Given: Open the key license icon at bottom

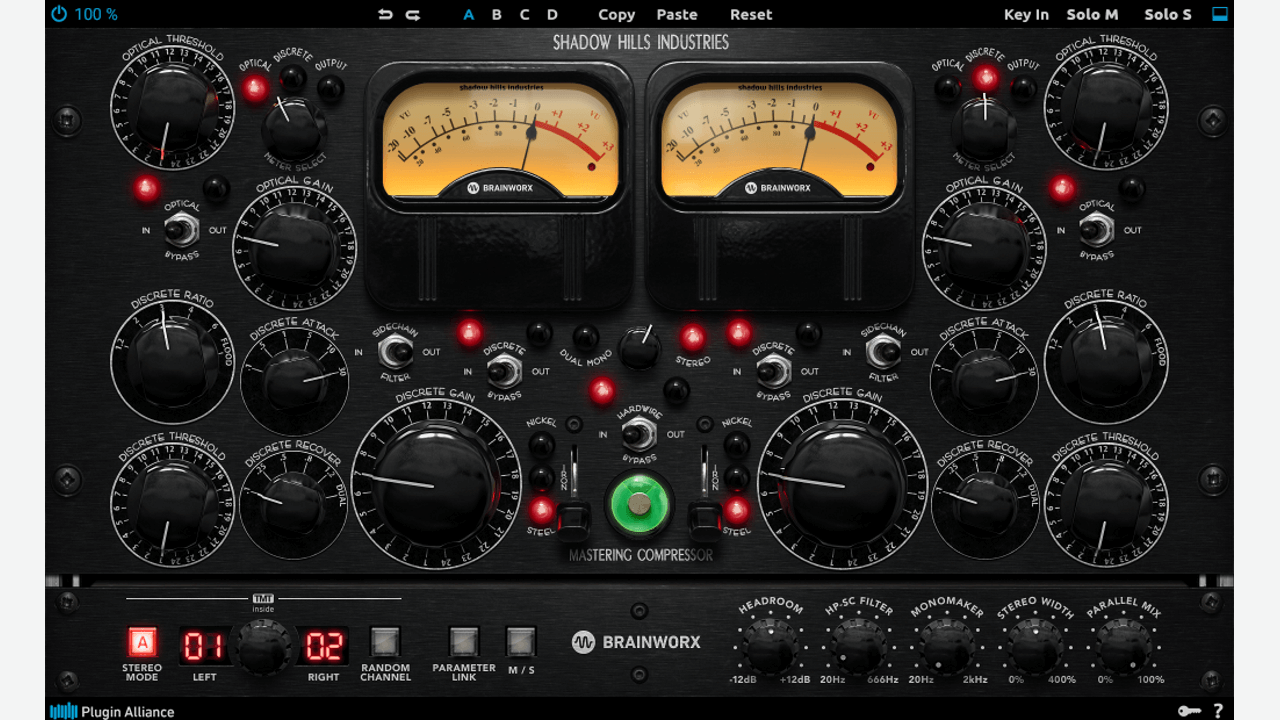Looking at the screenshot, I should click(1189, 711).
